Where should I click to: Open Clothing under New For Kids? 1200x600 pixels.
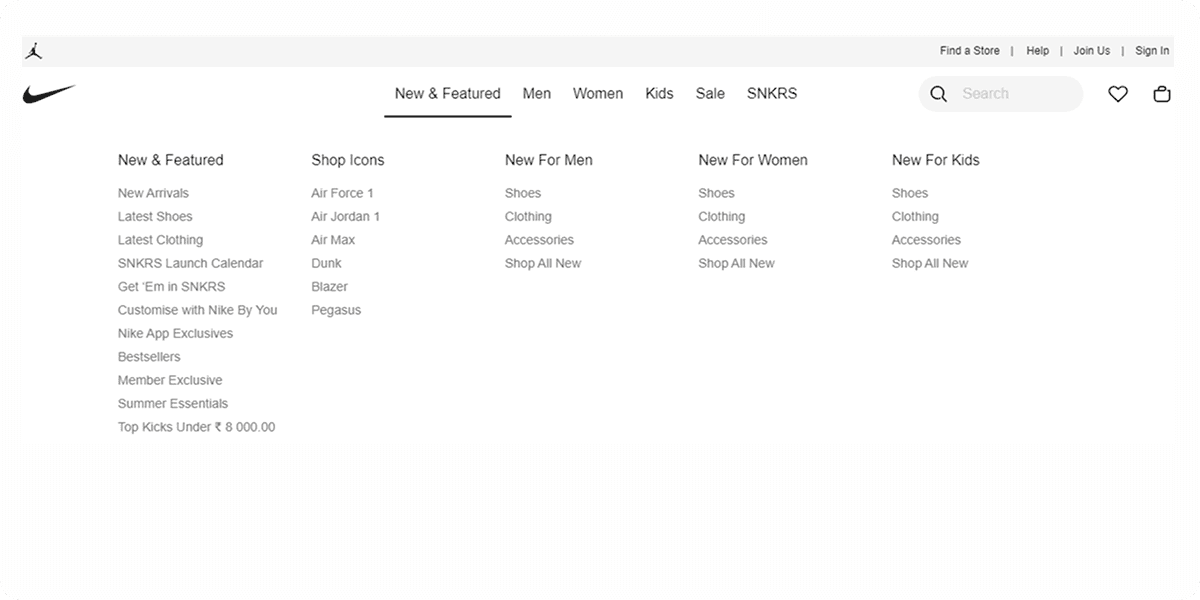tap(915, 216)
